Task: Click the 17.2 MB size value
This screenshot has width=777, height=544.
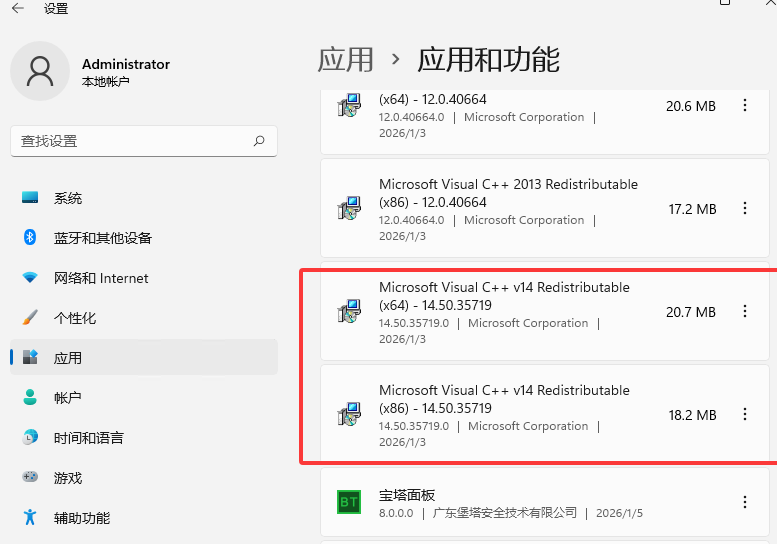Action: coord(692,209)
